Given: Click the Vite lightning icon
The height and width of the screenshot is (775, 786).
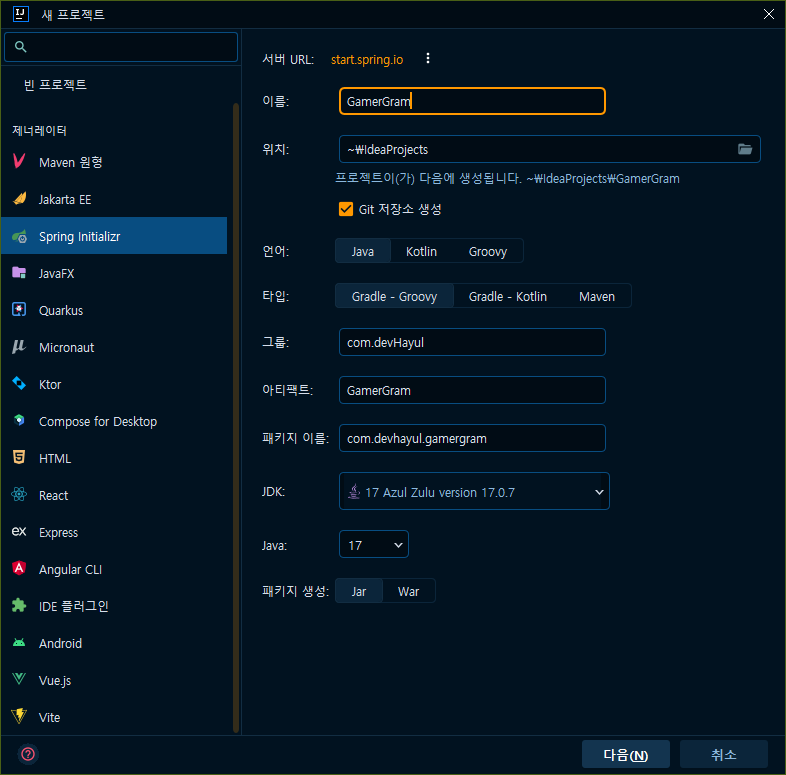Looking at the screenshot, I should [x=19, y=716].
